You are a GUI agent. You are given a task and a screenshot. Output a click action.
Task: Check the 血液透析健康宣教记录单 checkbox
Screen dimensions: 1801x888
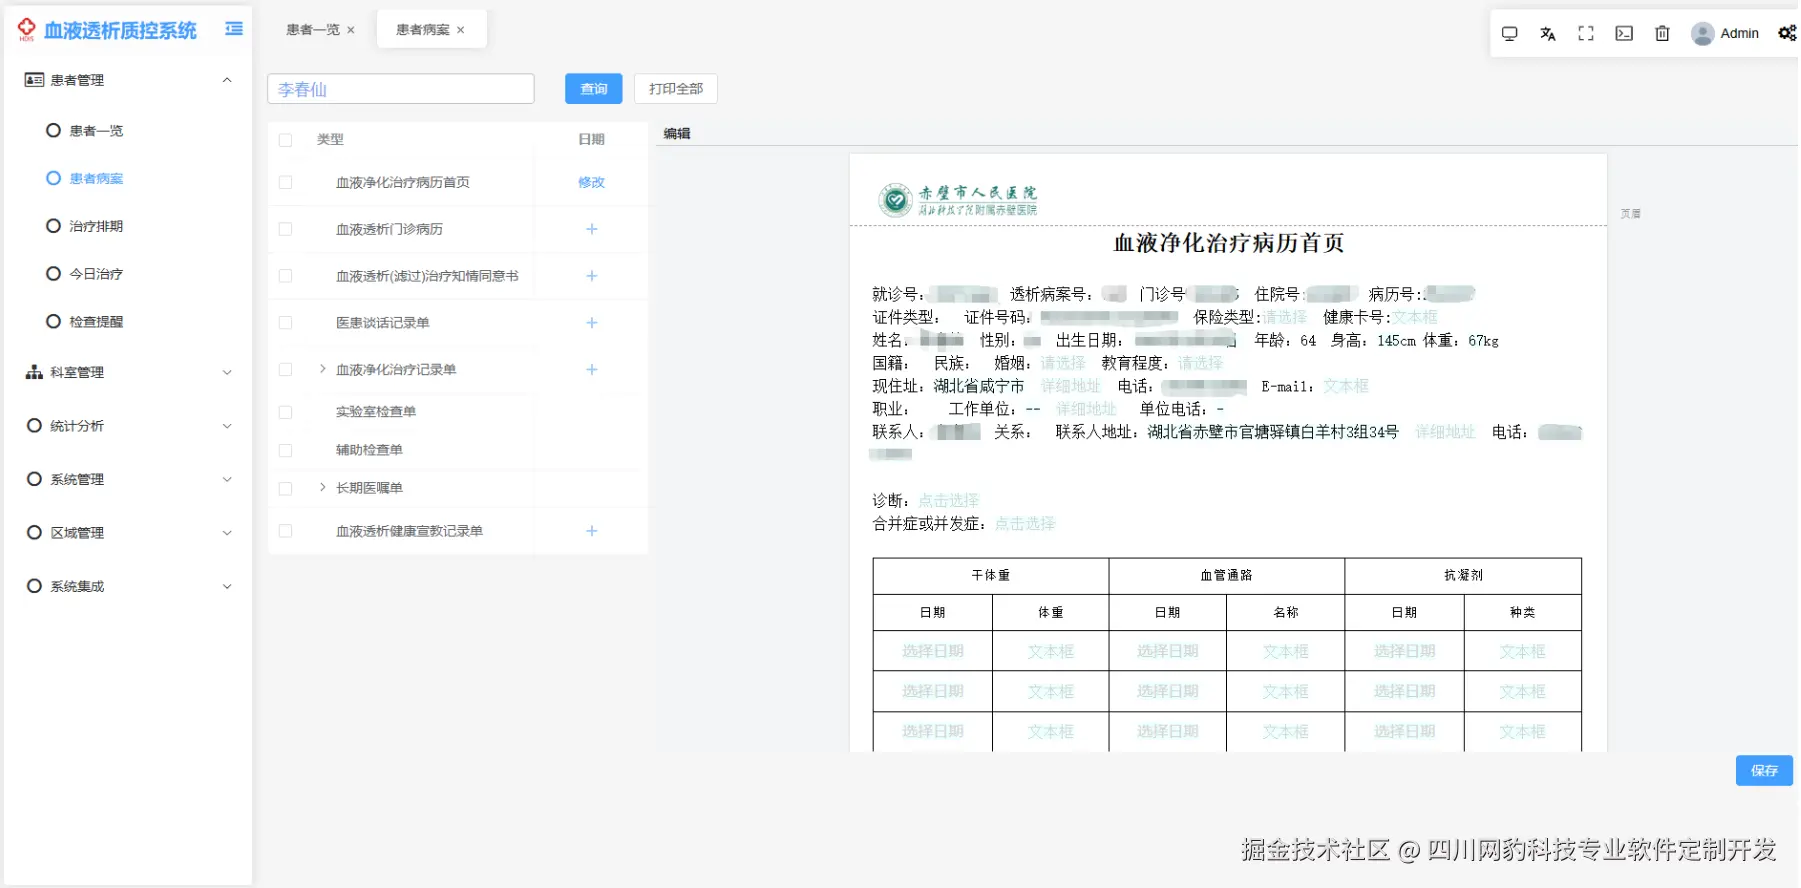coord(285,531)
